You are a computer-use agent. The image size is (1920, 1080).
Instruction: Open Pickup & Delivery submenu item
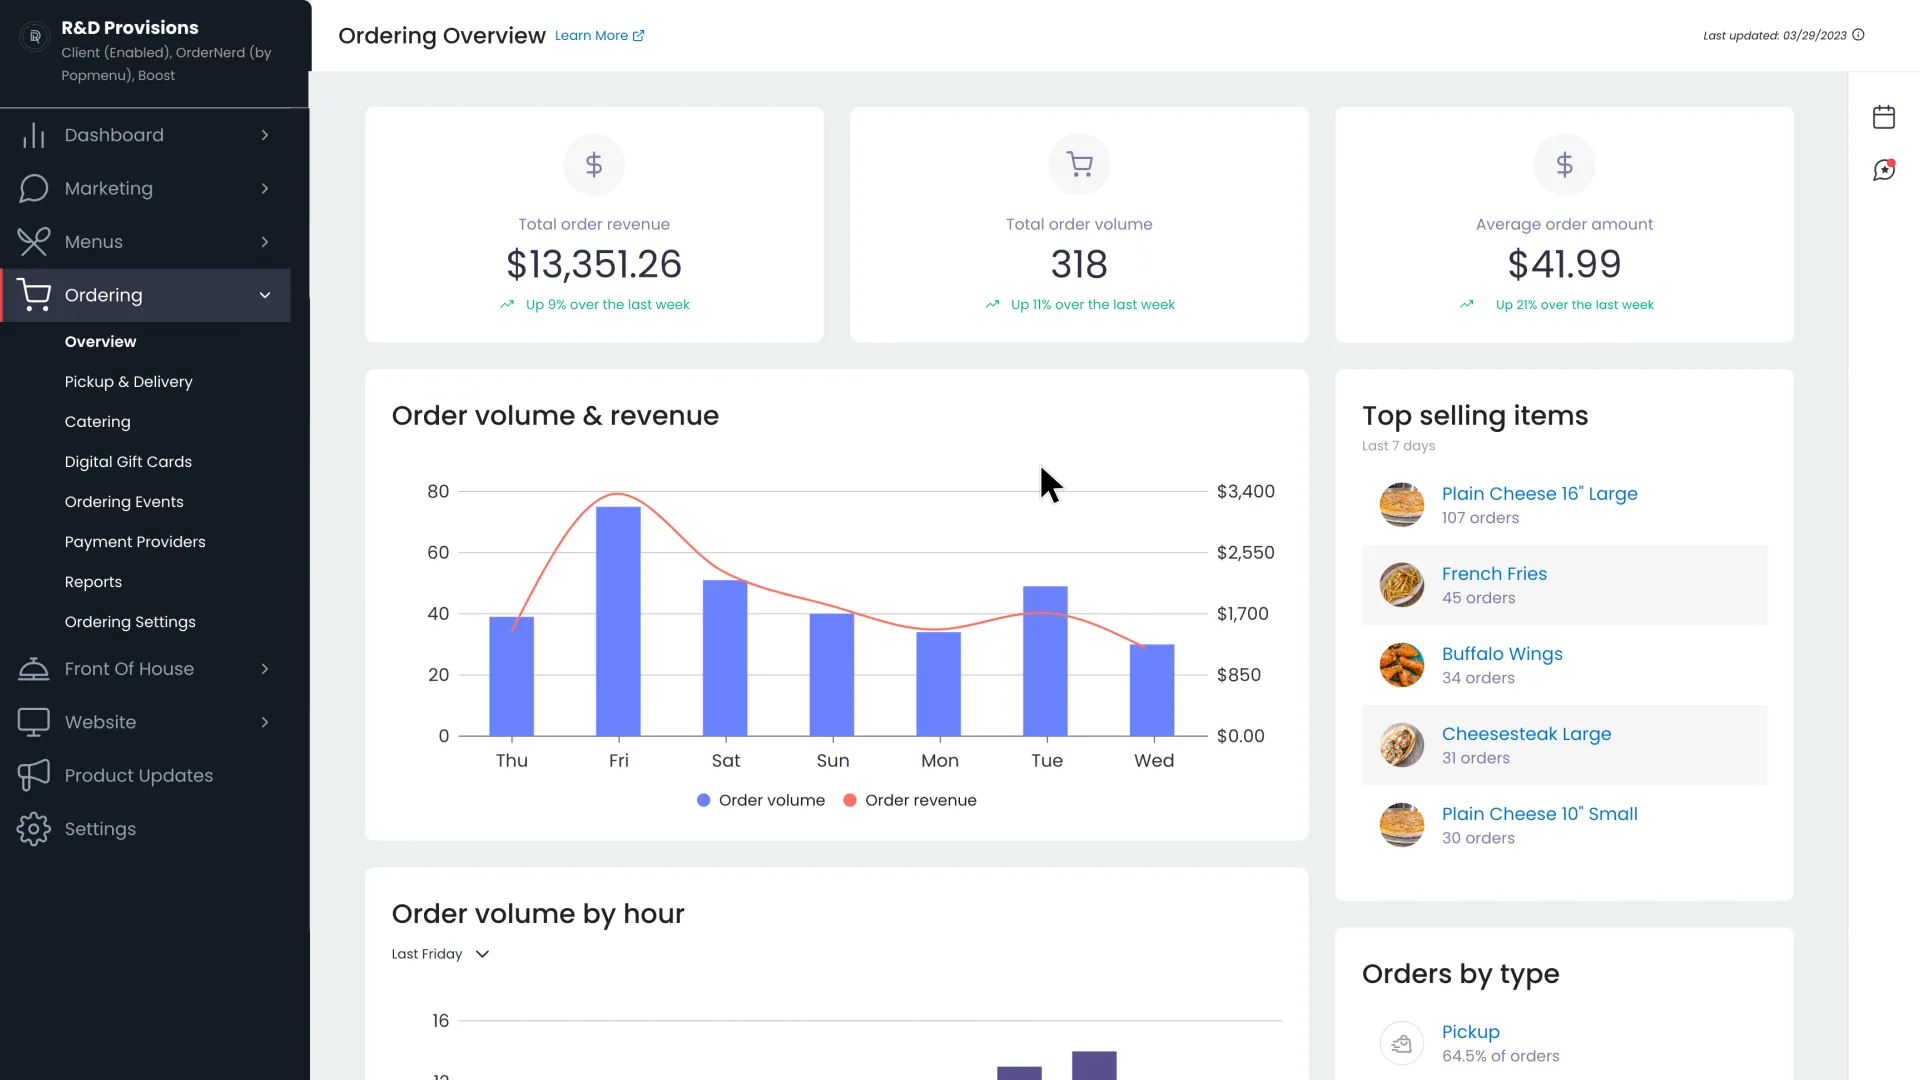(x=128, y=382)
